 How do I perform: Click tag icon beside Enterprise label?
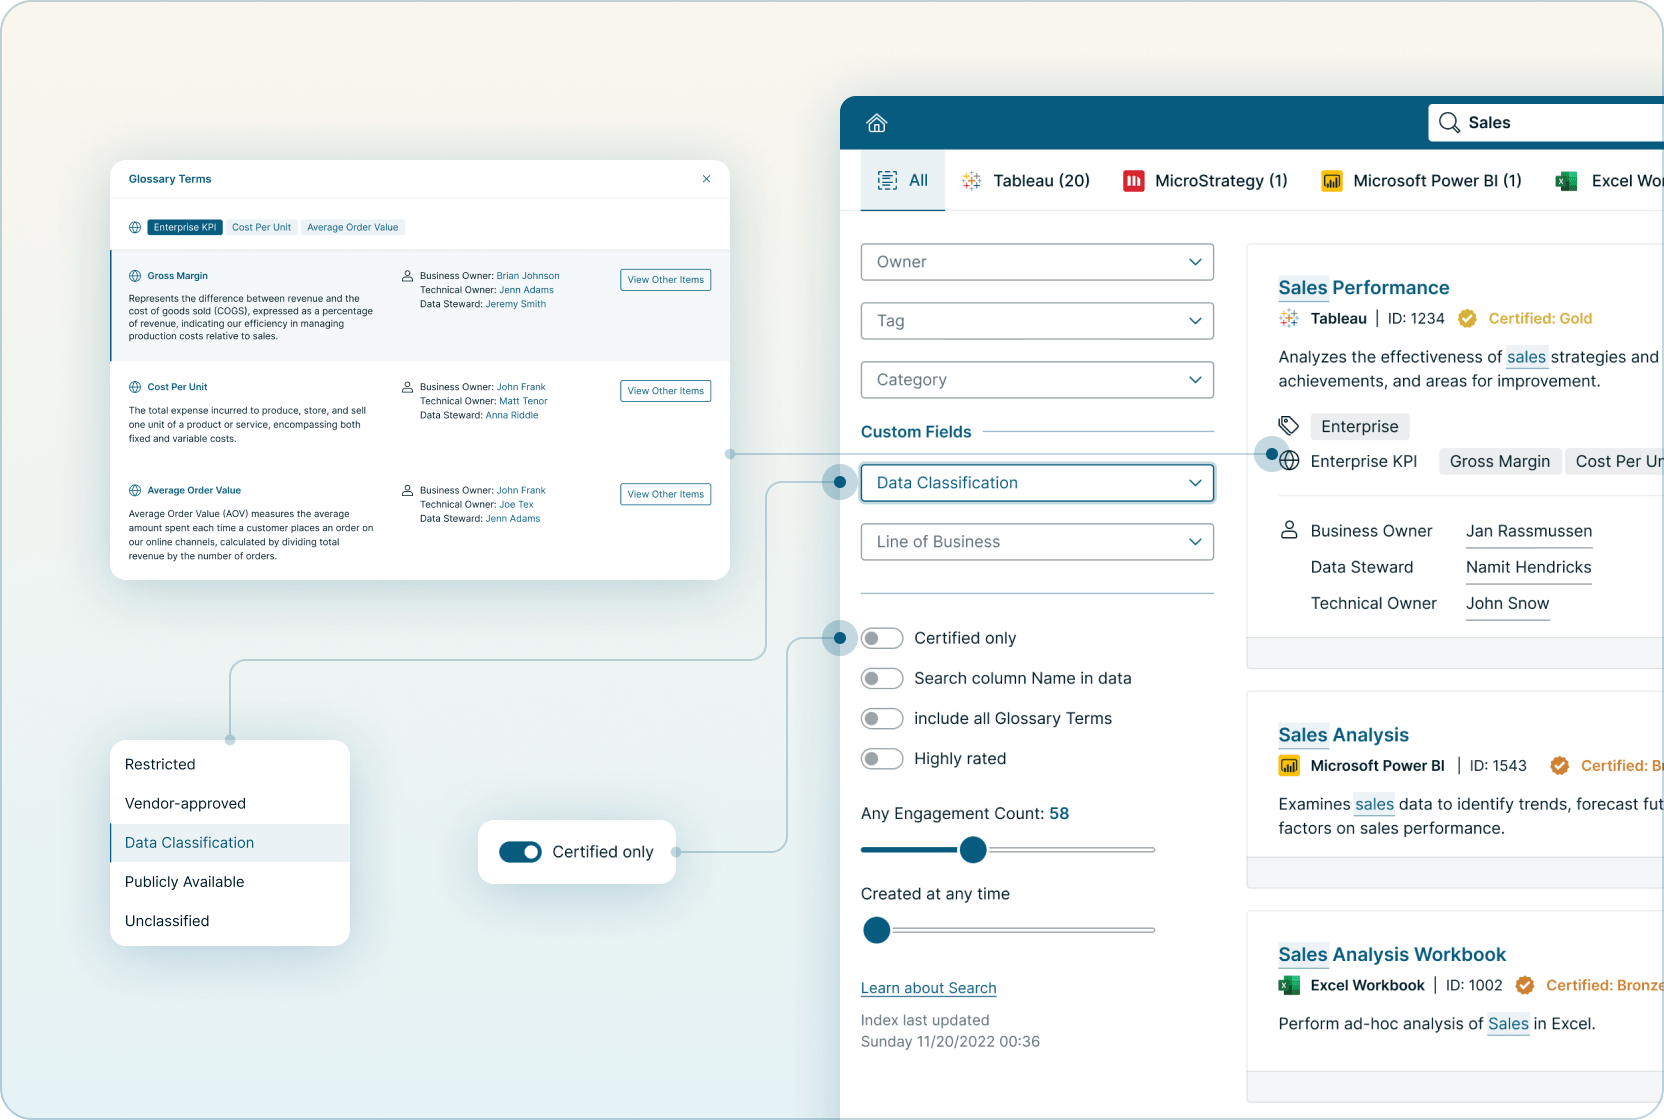coord(1289,426)
